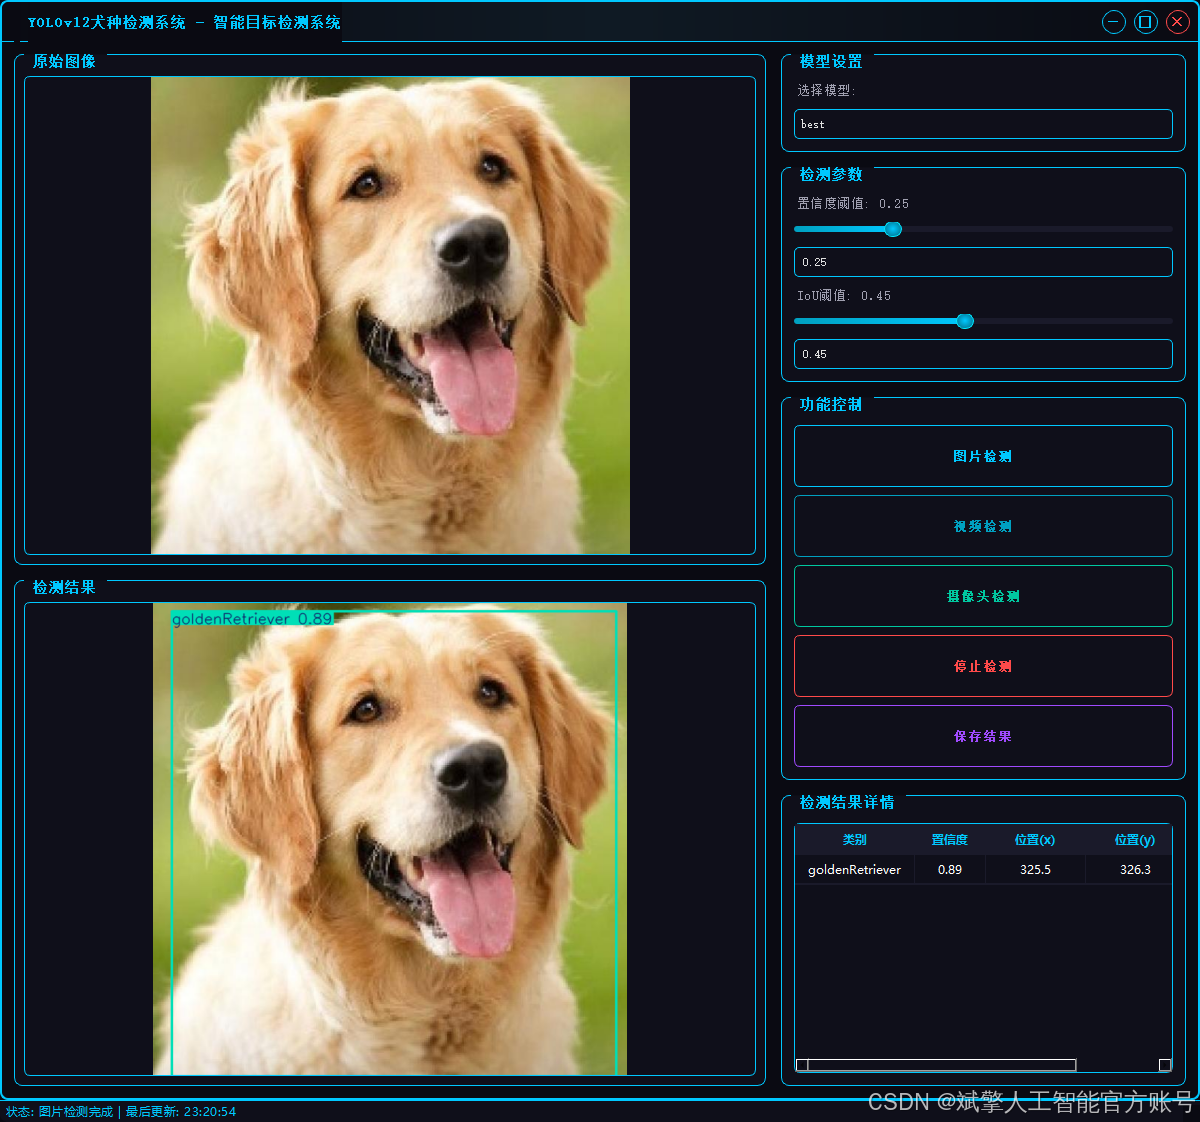Screen dimensions: 1200x1122
Task: Maximize the window with the square icon
Action: [1146, 22]
